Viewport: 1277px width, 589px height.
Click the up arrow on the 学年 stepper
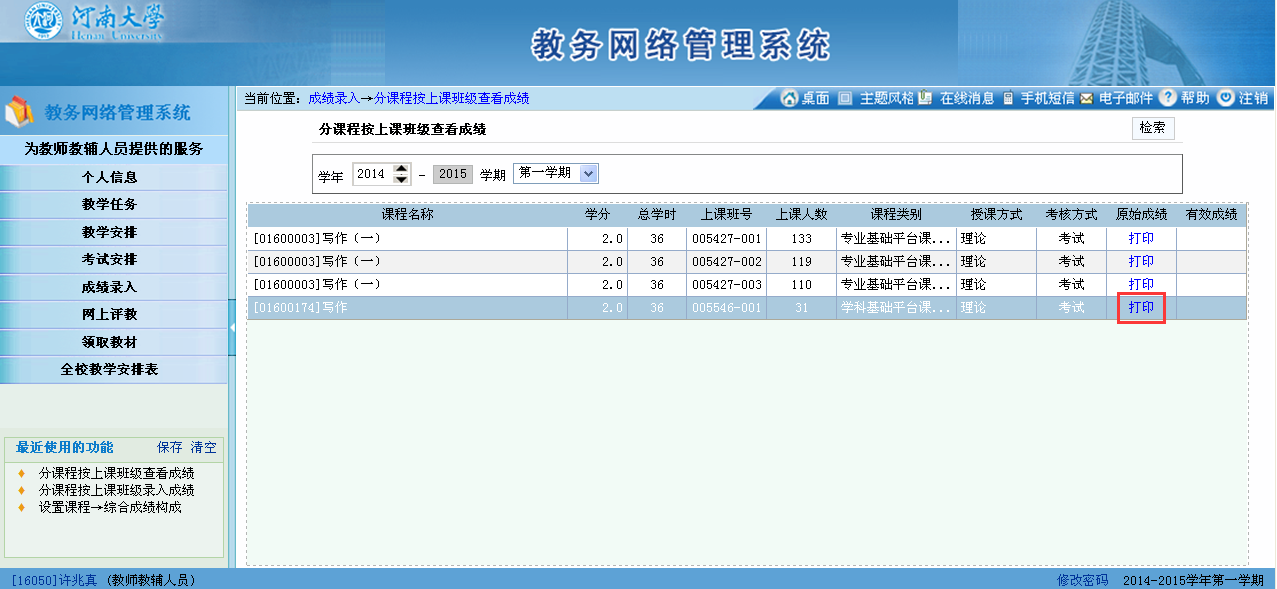coord(402,168)
